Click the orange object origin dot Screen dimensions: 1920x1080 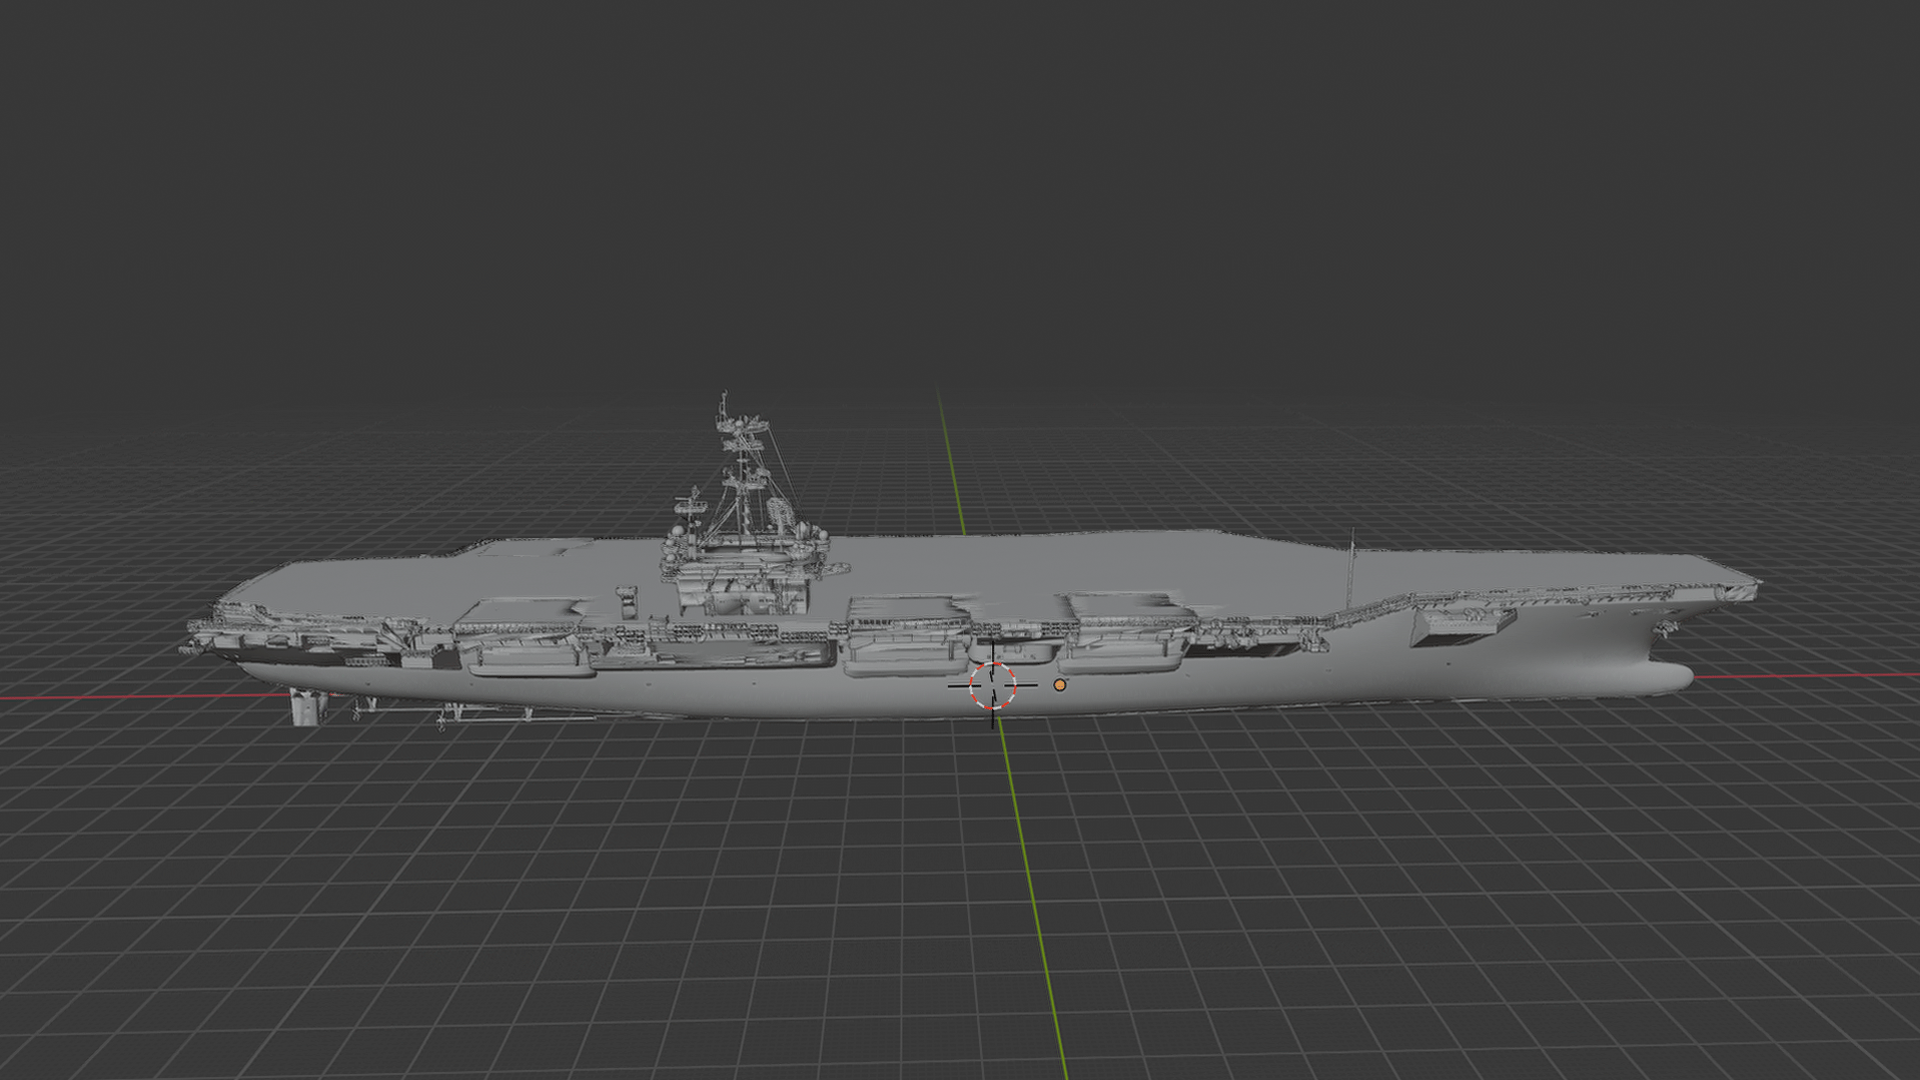[x=1060, y=685]
